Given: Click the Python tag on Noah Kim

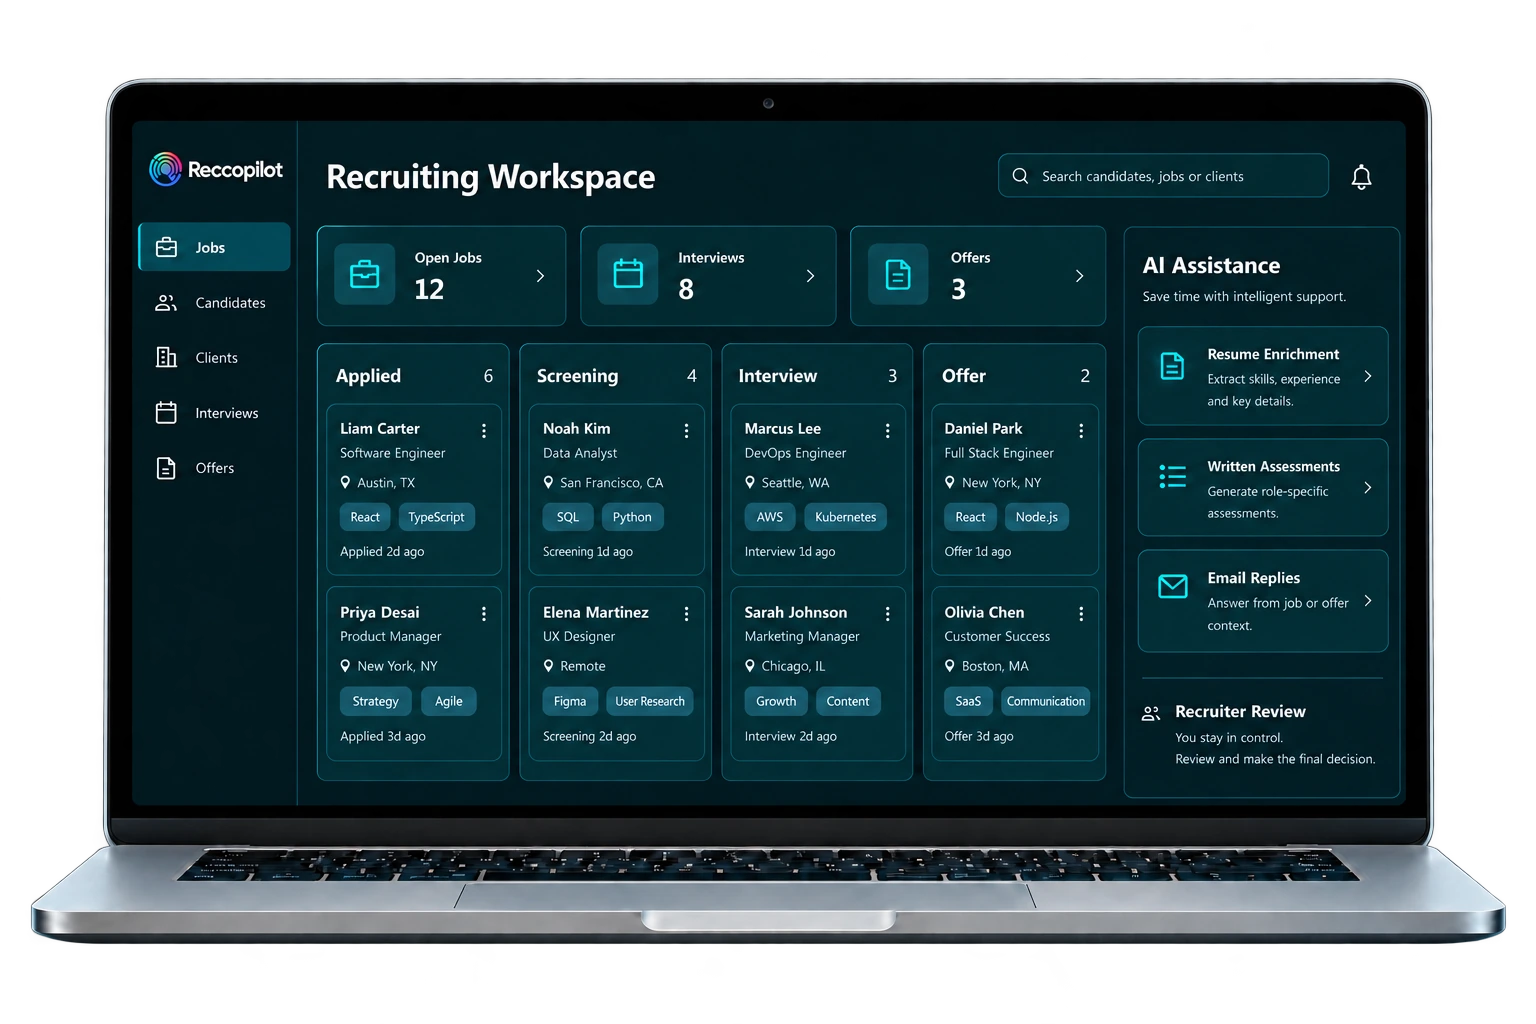Looking at the screenshot, I should 632,517.
